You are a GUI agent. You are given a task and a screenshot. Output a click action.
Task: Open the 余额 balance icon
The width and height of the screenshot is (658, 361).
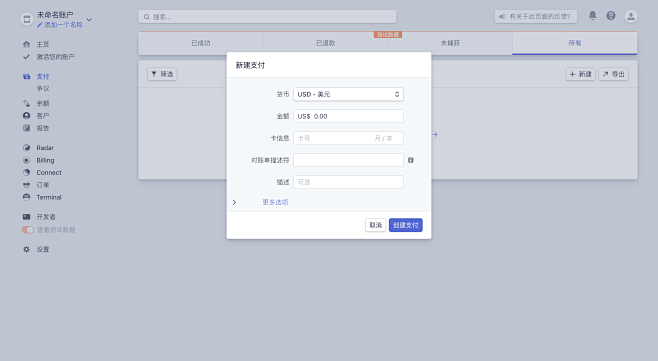tap(26, 103)
